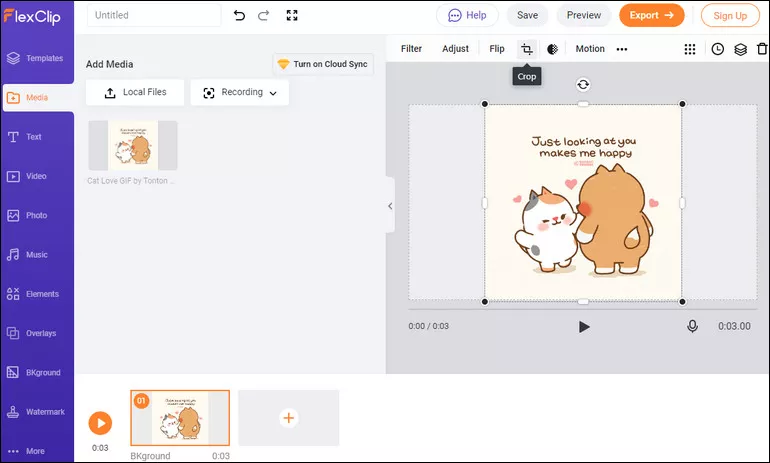Expand the More sidebar options
The height and width of the screenshot is (463, 770).
pyautogui.click(x=27, y=451)
